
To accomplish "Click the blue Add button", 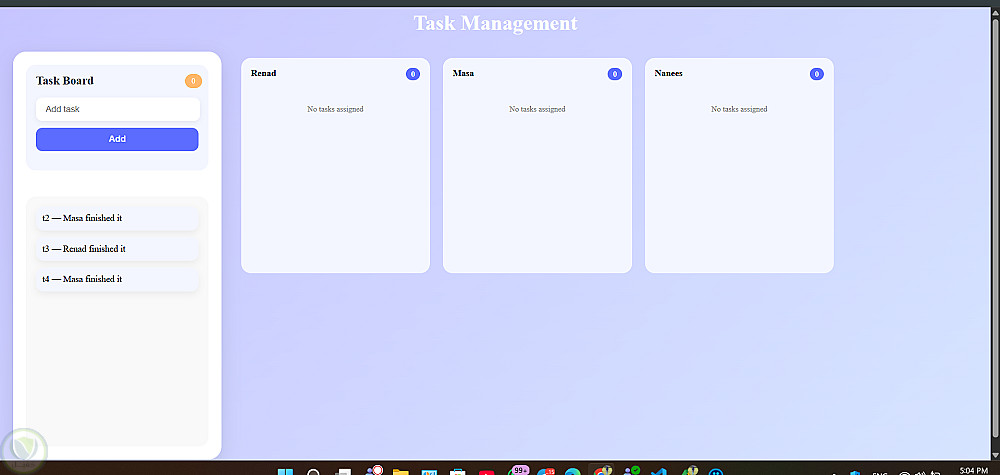I will 117,139.
